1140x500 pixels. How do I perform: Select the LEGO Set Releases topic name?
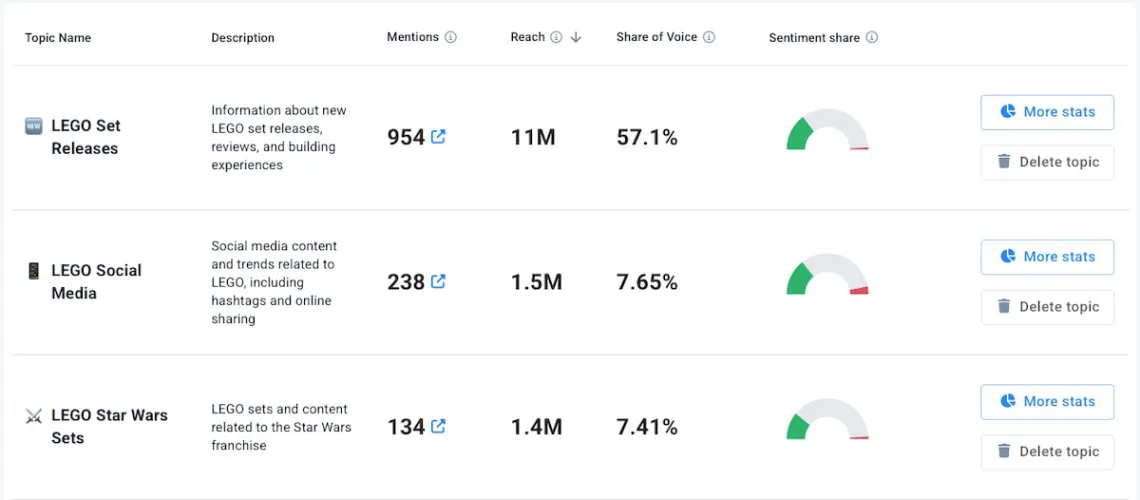86,137
